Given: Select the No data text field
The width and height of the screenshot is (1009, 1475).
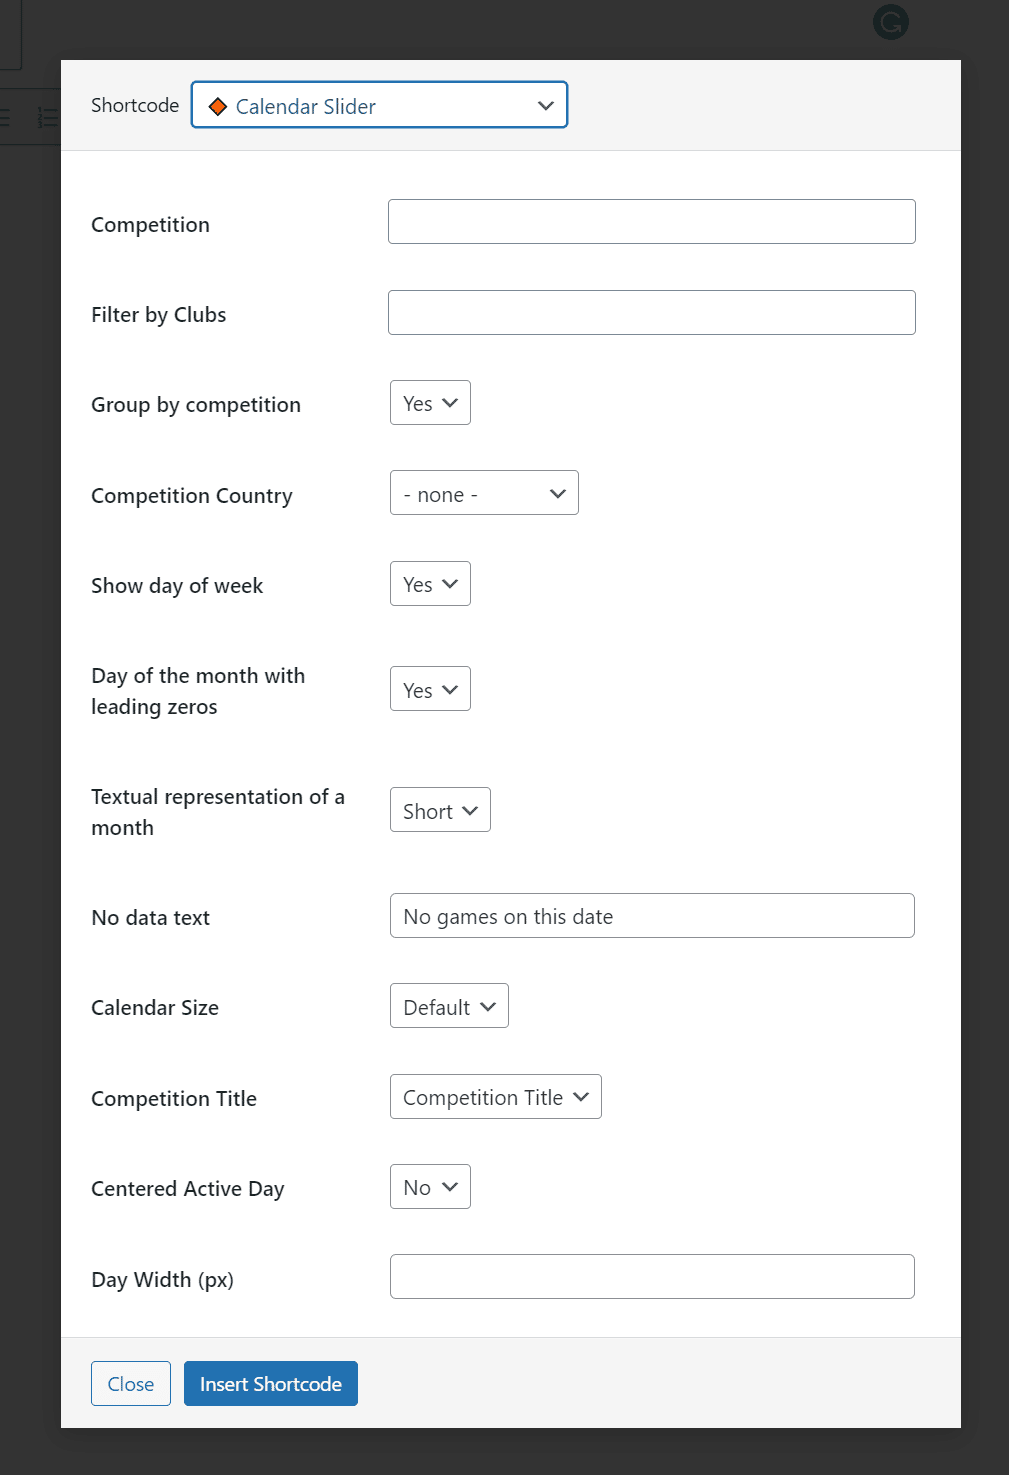Looking at the screenshot, I should click(651, 915).
